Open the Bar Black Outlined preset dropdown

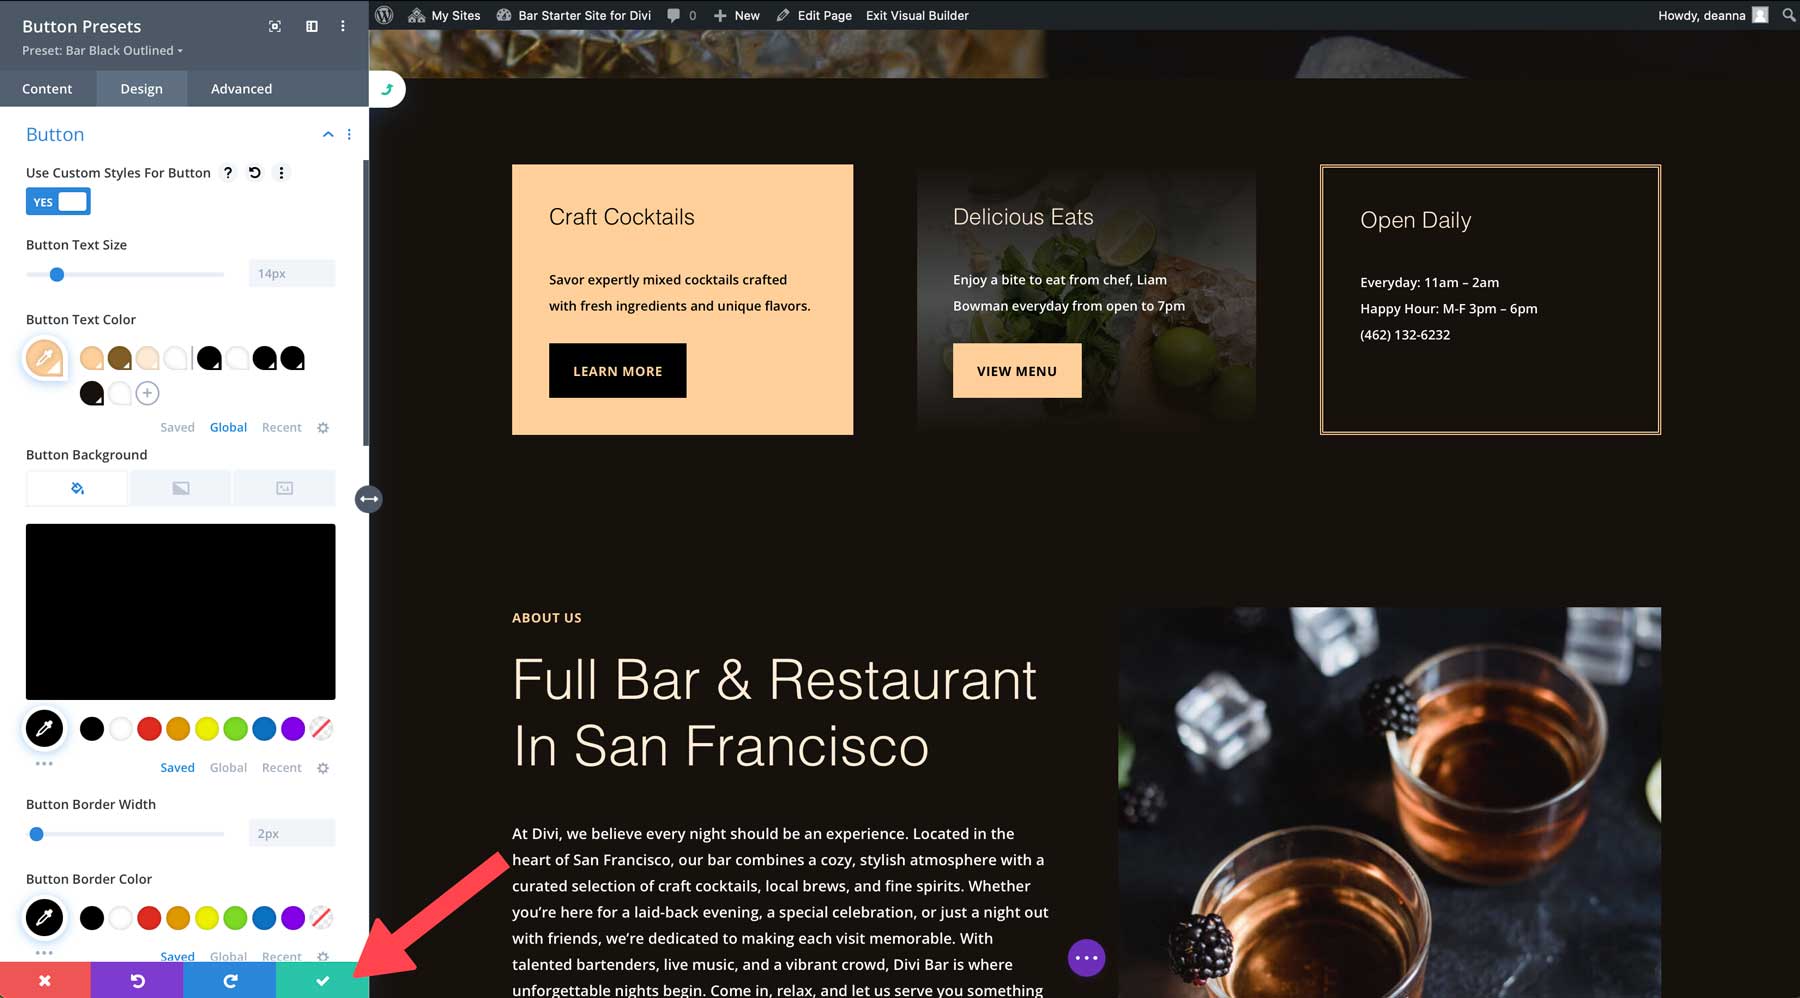100,50
